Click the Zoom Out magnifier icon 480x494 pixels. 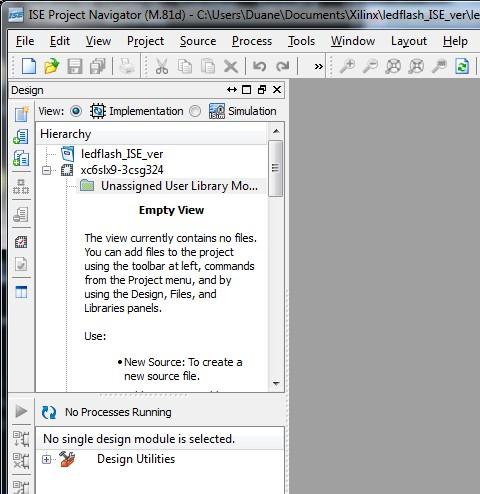[370, 66]
